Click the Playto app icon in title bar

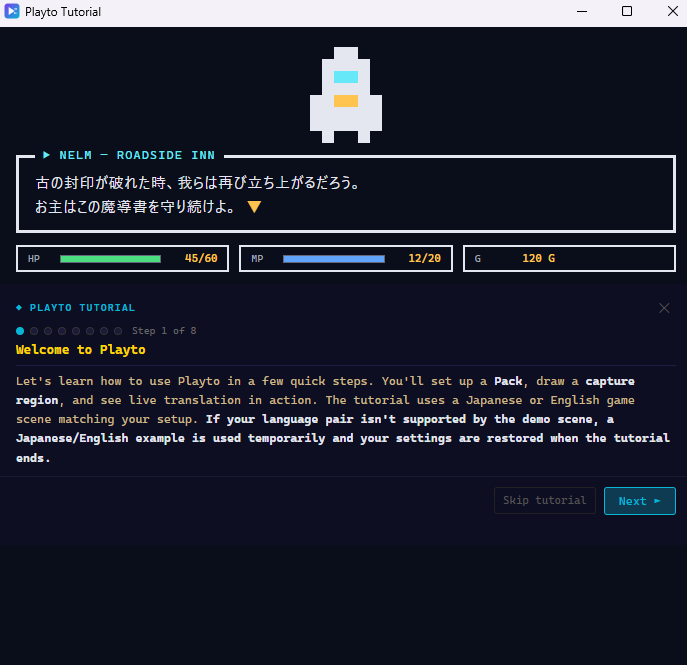12,11
